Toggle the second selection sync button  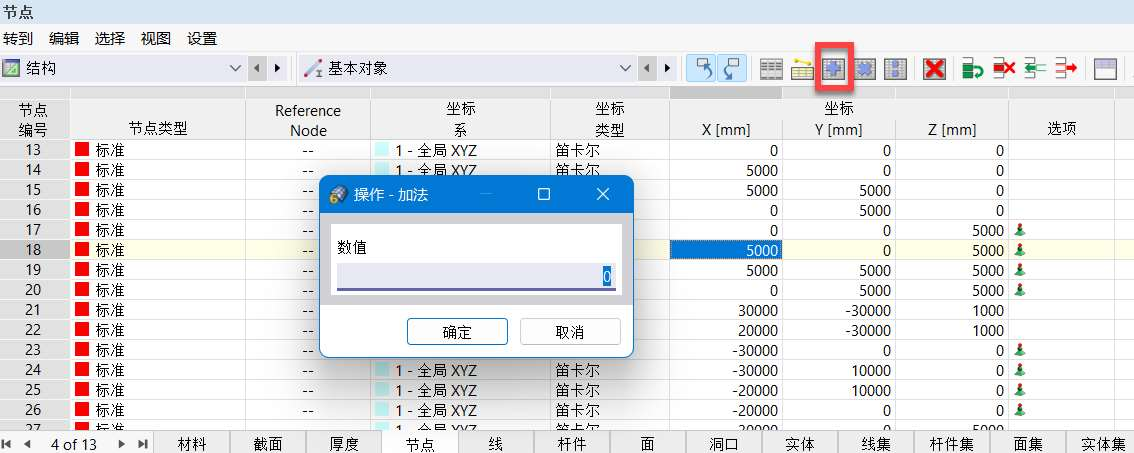[x=732, y=69]
